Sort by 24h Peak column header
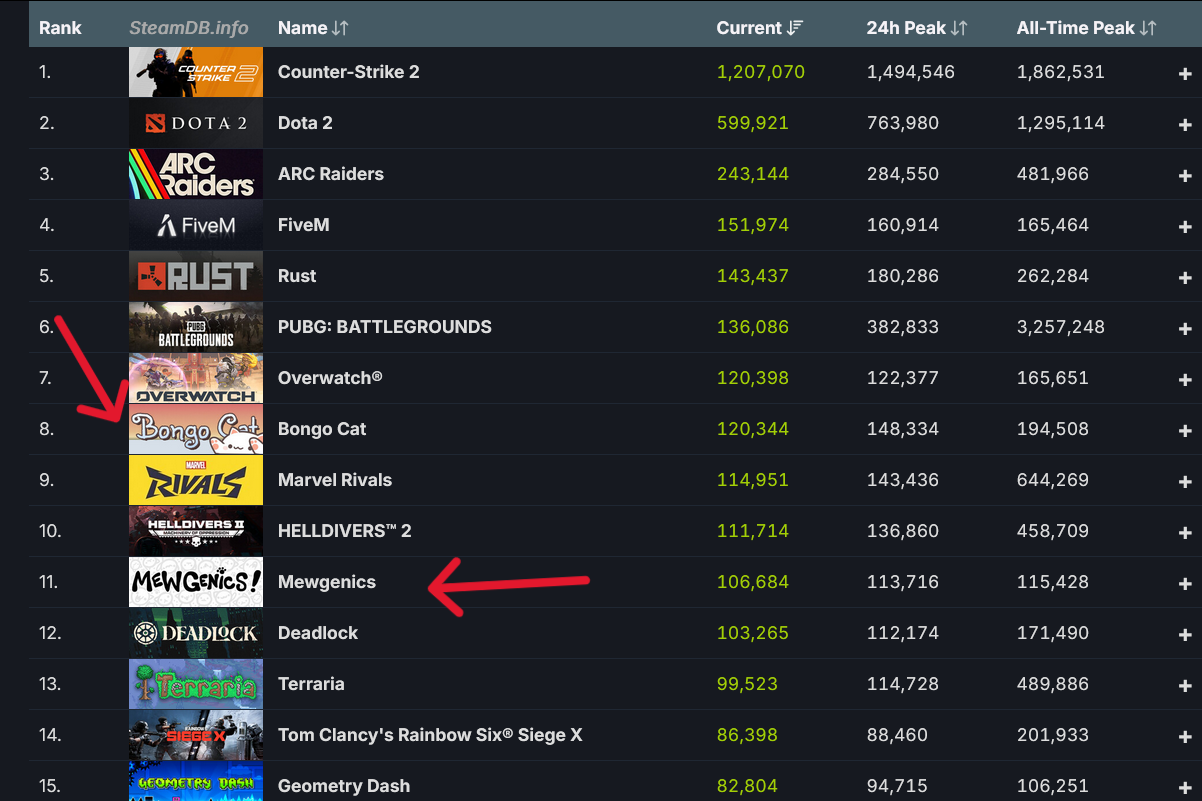Screen dimensions: 1202x801 coord(916,28)
